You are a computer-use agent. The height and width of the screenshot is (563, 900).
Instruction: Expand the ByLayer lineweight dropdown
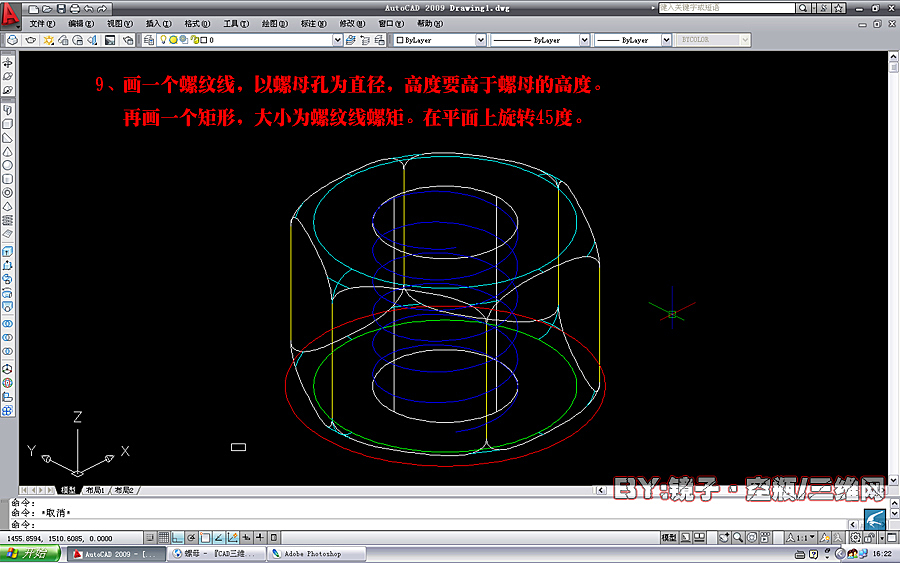pos(666,40)
